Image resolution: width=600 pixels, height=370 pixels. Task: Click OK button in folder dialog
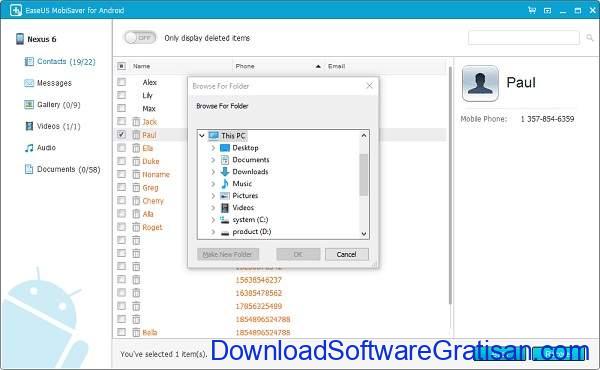tap(298, 254)
